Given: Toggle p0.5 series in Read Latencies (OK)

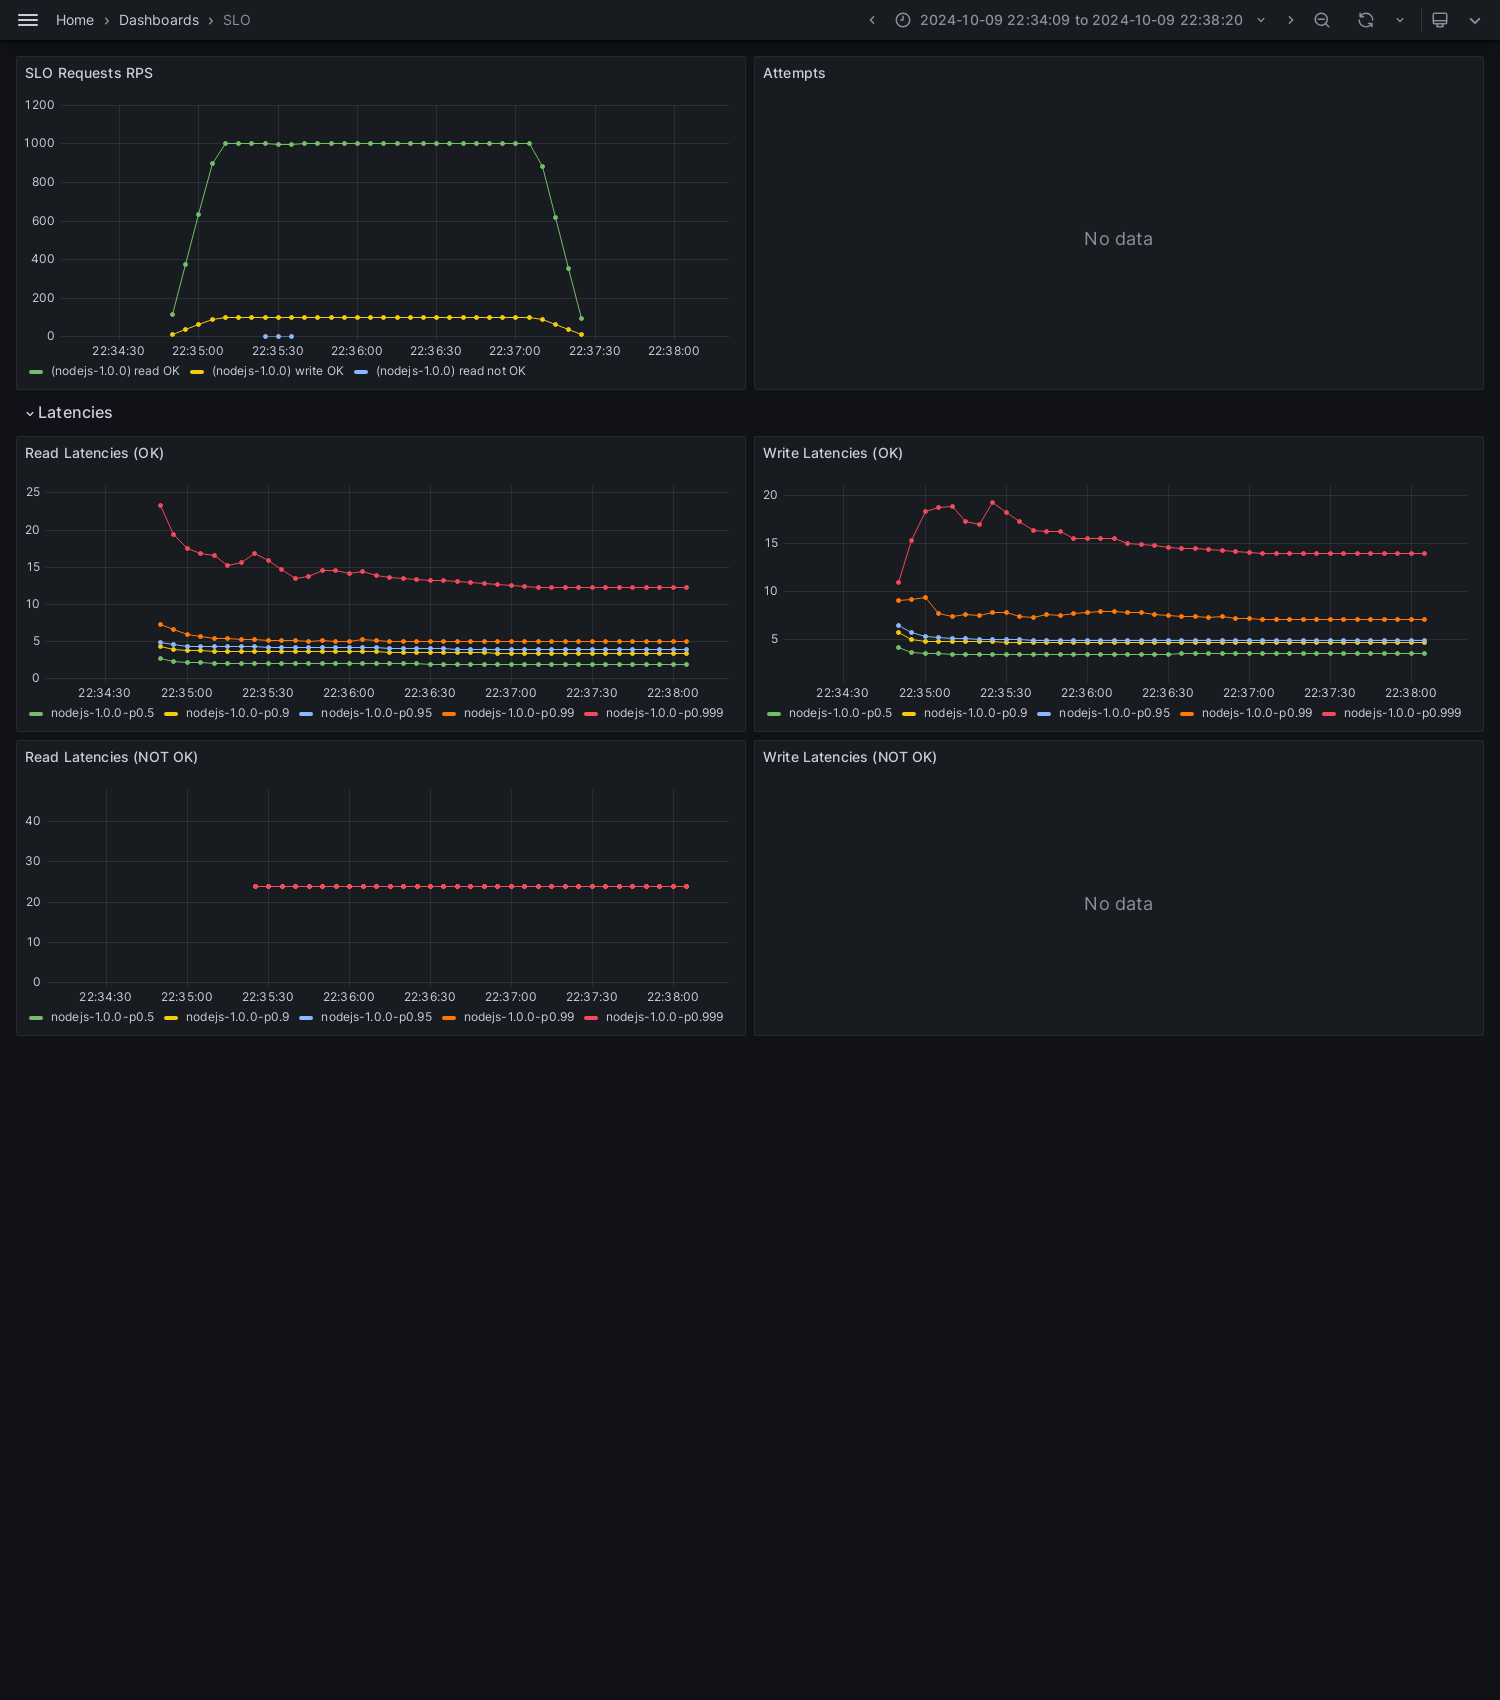Looking at the screenshot, I should coord(102,713).
